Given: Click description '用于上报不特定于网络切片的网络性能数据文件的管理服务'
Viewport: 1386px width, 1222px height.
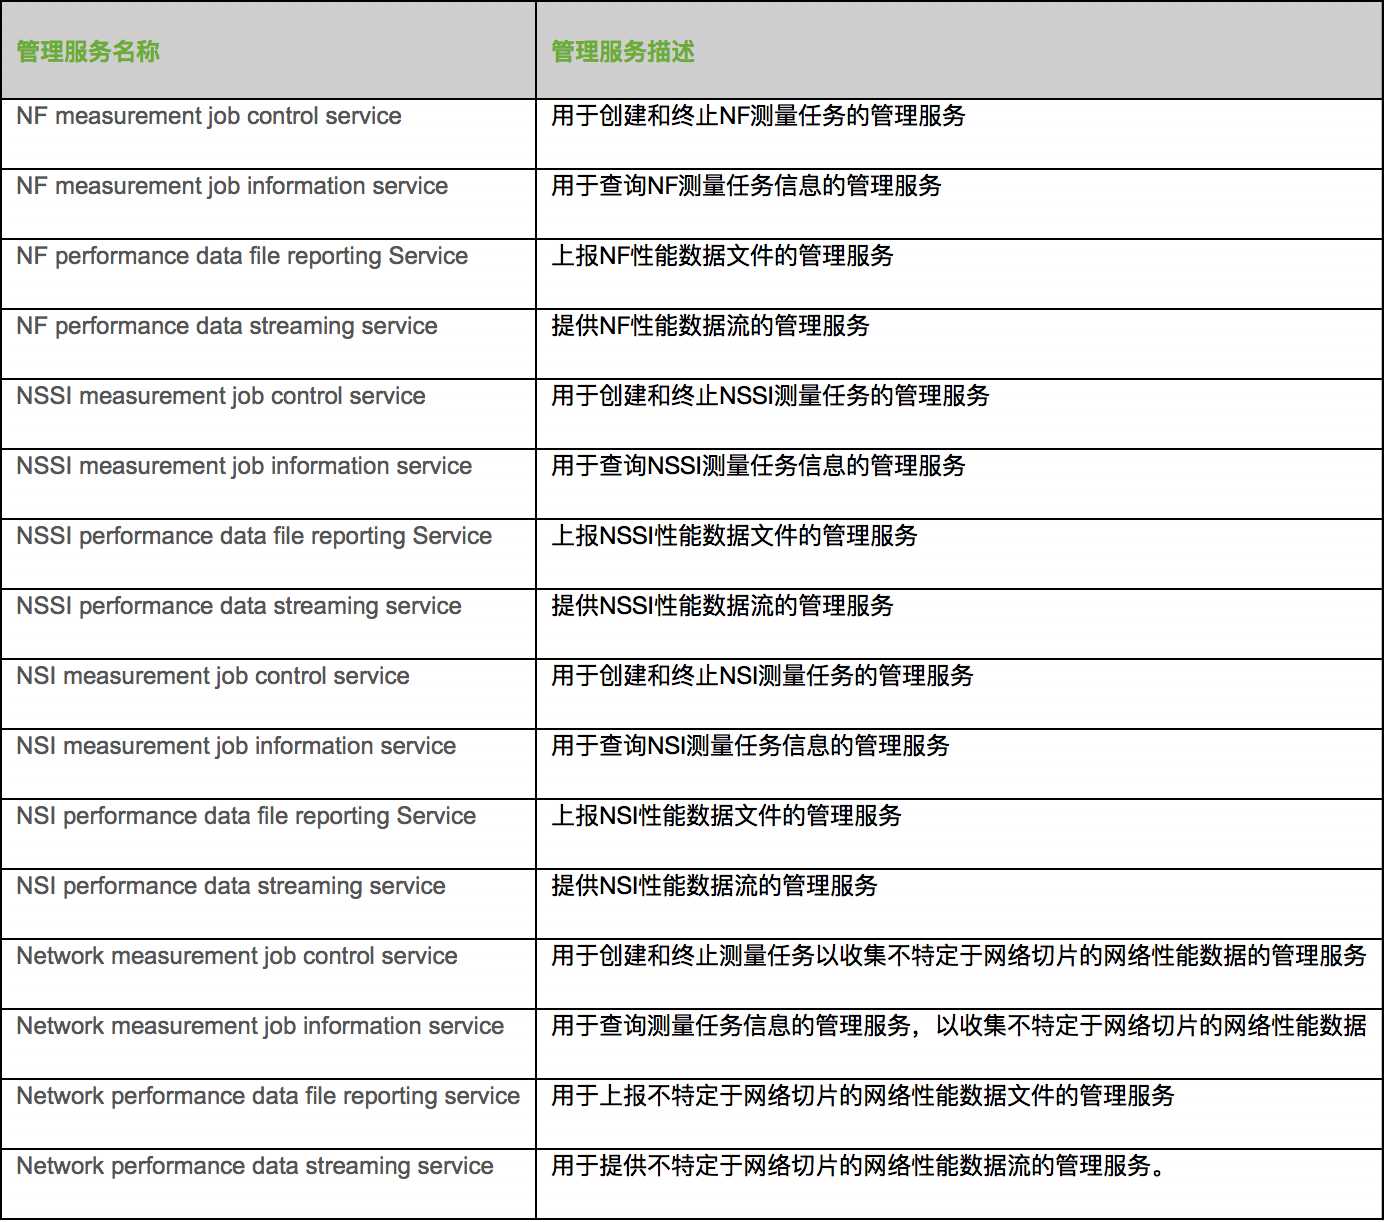Looking at the screenshot, I should pyautogui.click(x=863, y=1096).
